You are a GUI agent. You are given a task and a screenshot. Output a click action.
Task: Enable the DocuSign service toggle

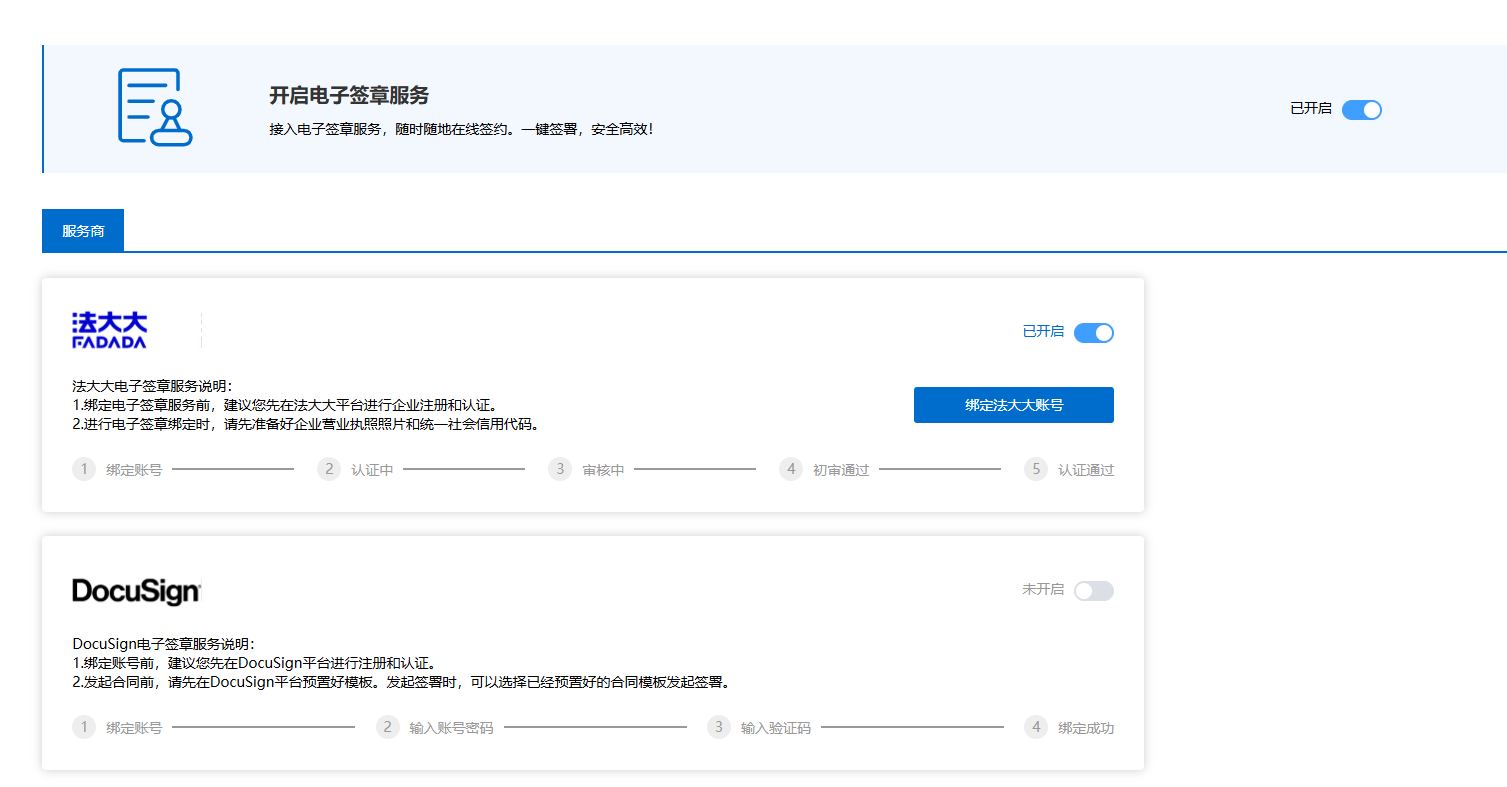(1093, 591)
